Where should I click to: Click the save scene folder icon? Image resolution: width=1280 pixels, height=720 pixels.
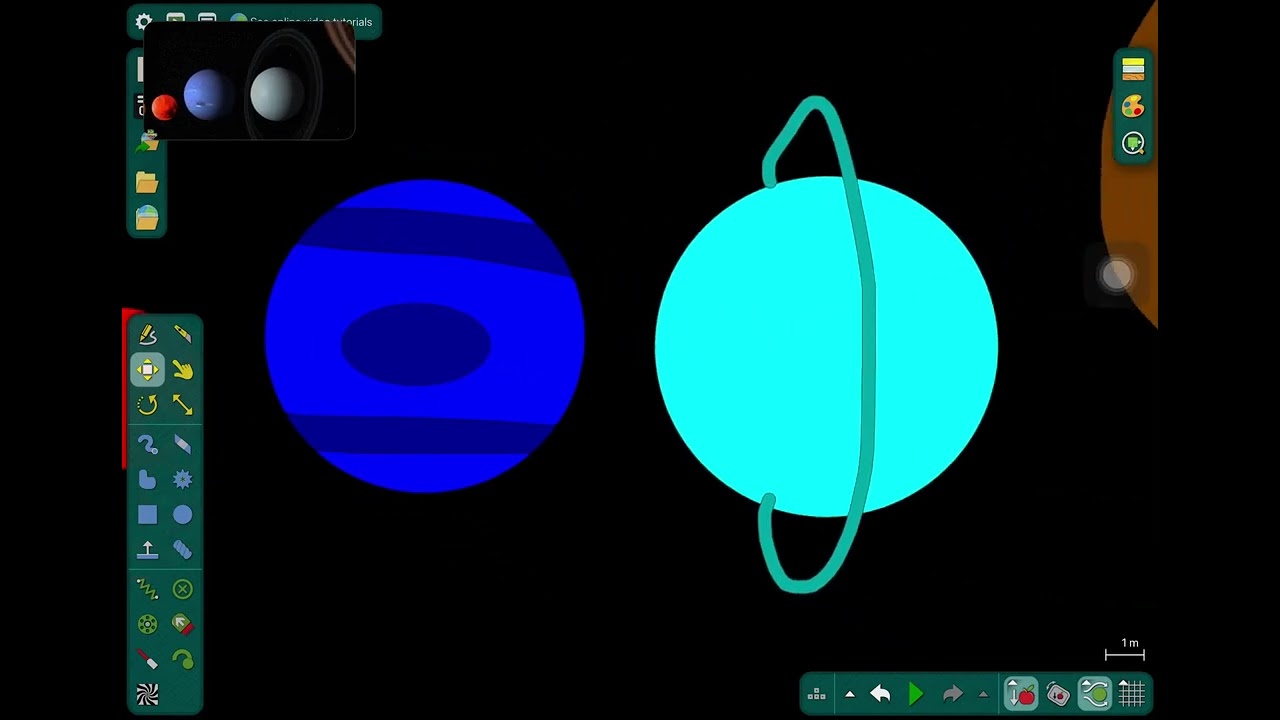(147, 143)
